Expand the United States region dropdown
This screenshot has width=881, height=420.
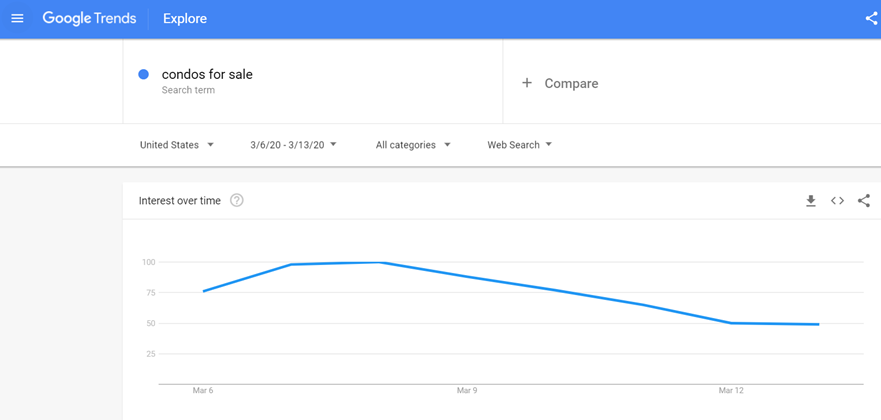point(176,145)
